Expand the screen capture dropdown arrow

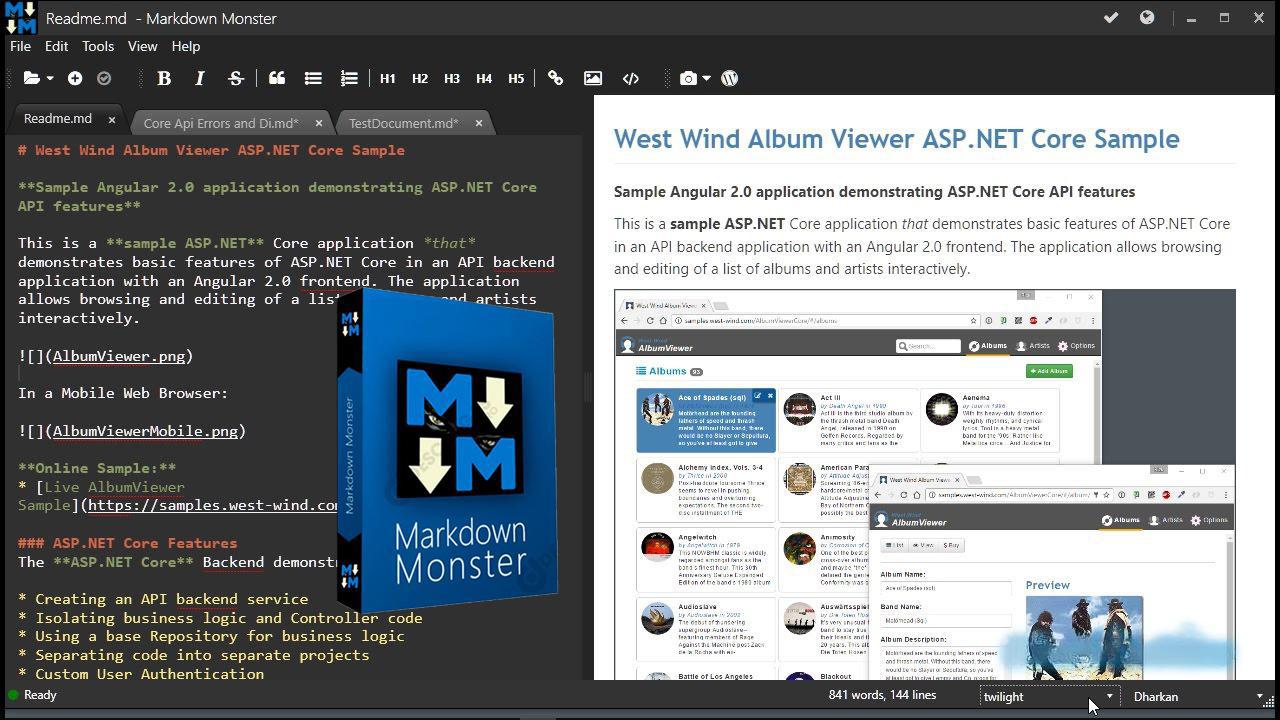pyautogui.click(x=706, y=79)
